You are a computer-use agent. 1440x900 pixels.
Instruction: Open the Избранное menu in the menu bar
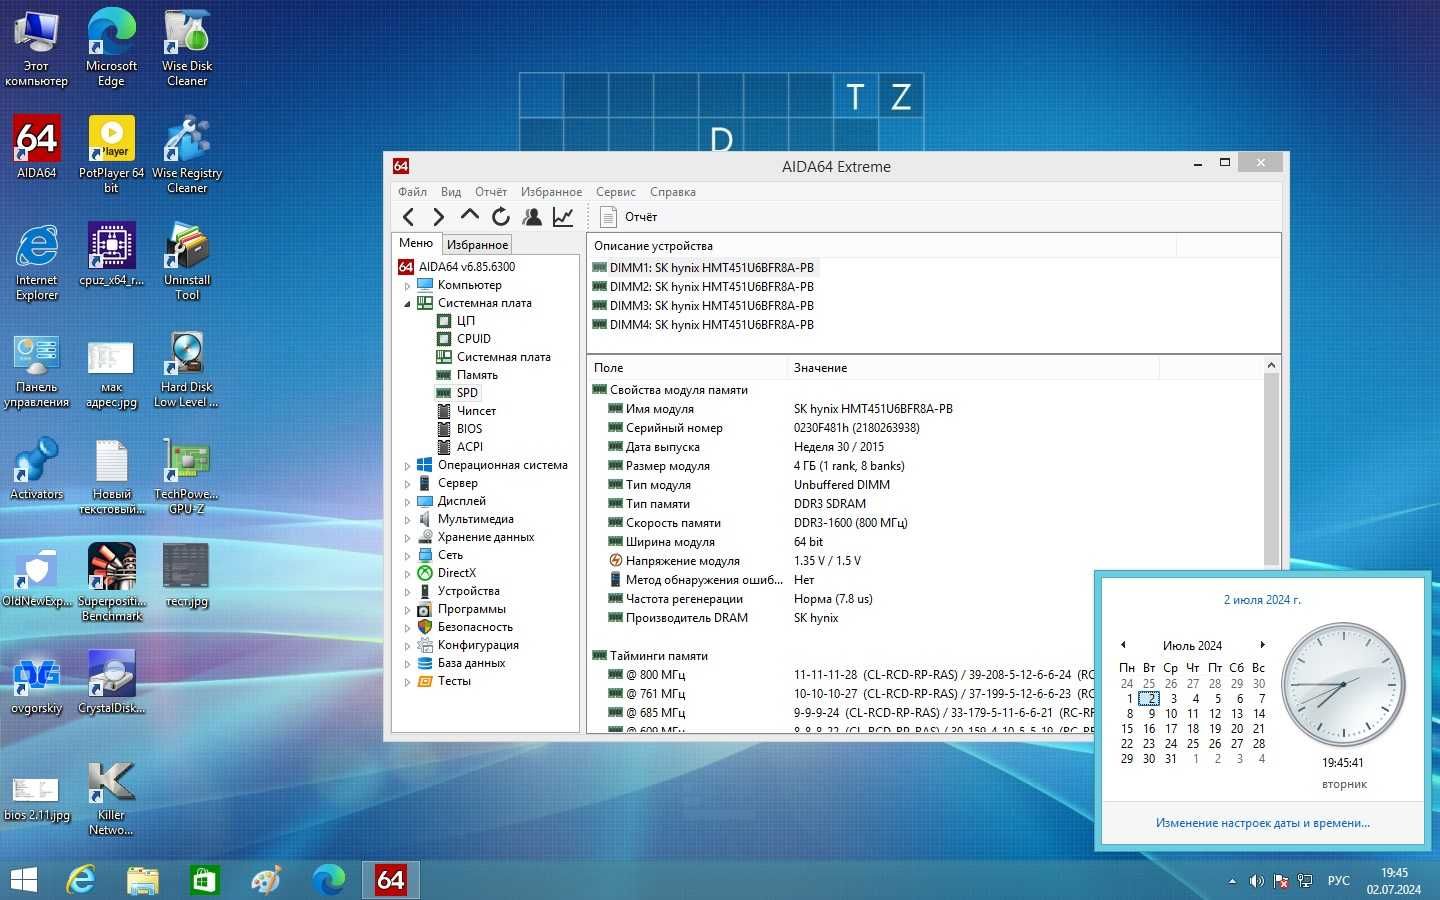tap(551, 192)
